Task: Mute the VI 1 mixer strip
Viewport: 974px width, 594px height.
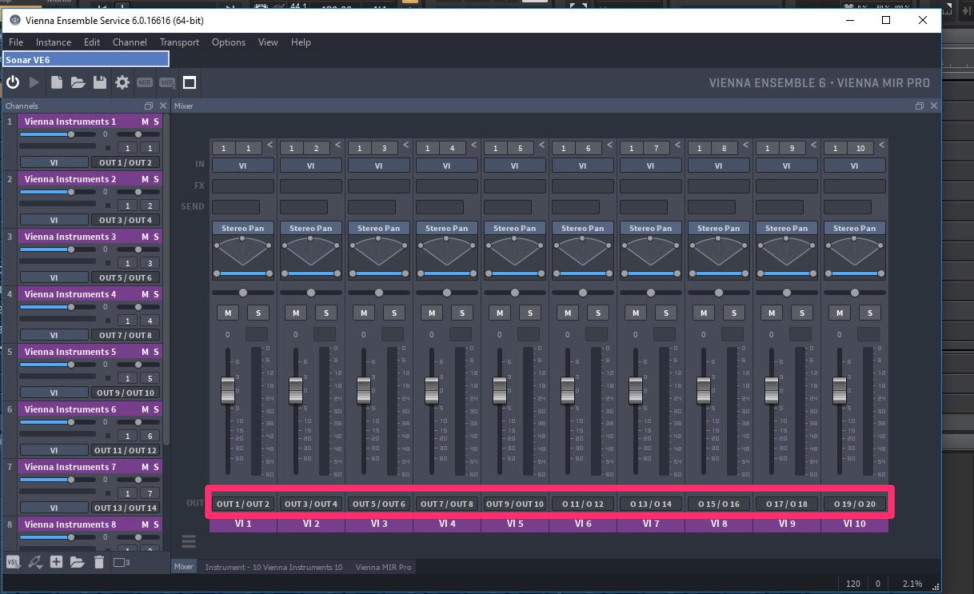Action: 228,313
